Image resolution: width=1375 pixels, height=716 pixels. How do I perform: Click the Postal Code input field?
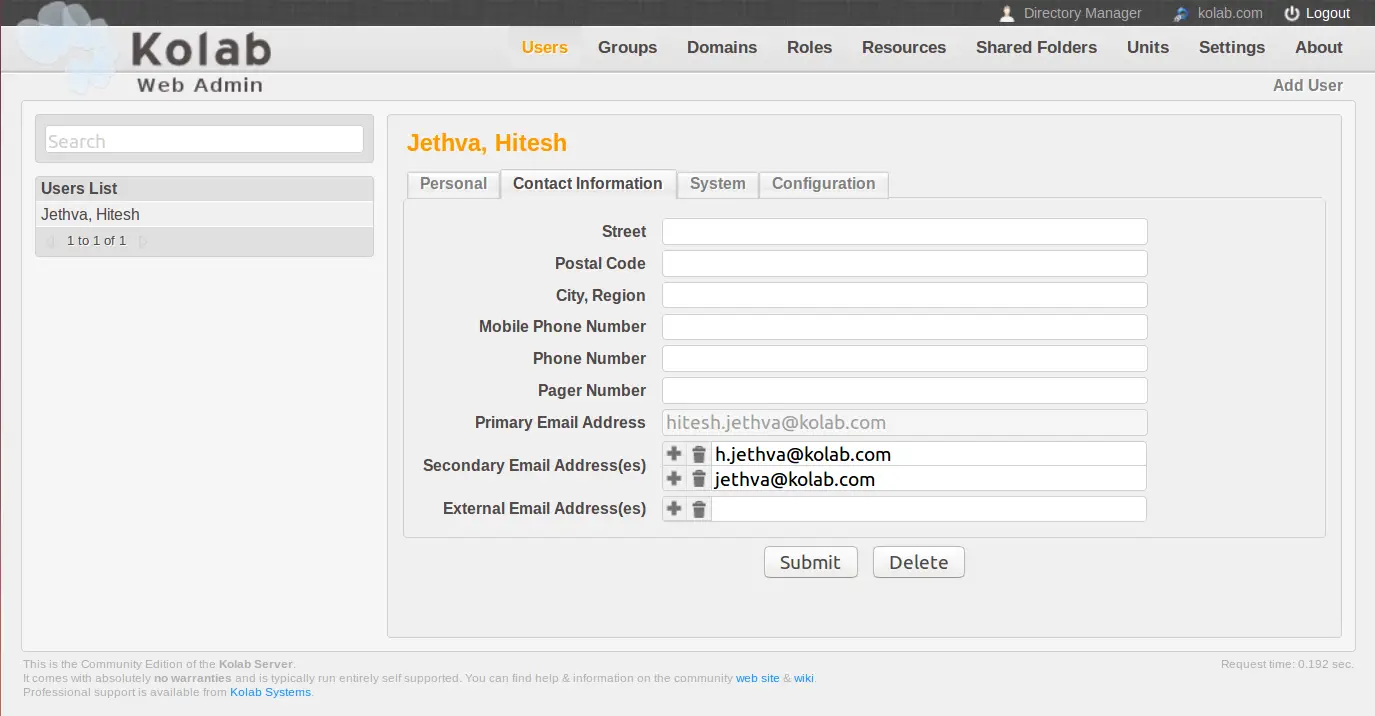click(x=904, y=264)
